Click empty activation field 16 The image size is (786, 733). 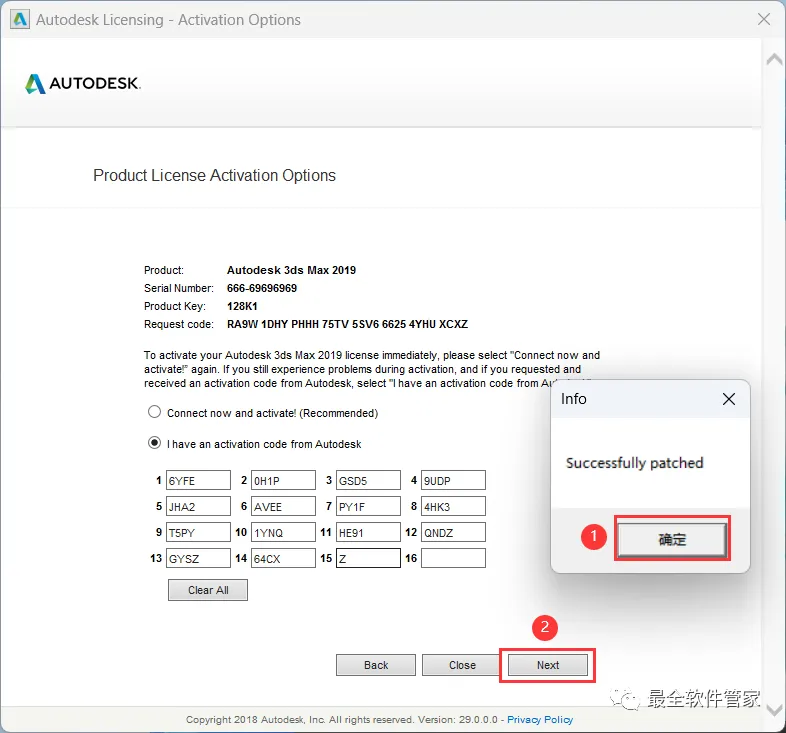tap(453, 559)
